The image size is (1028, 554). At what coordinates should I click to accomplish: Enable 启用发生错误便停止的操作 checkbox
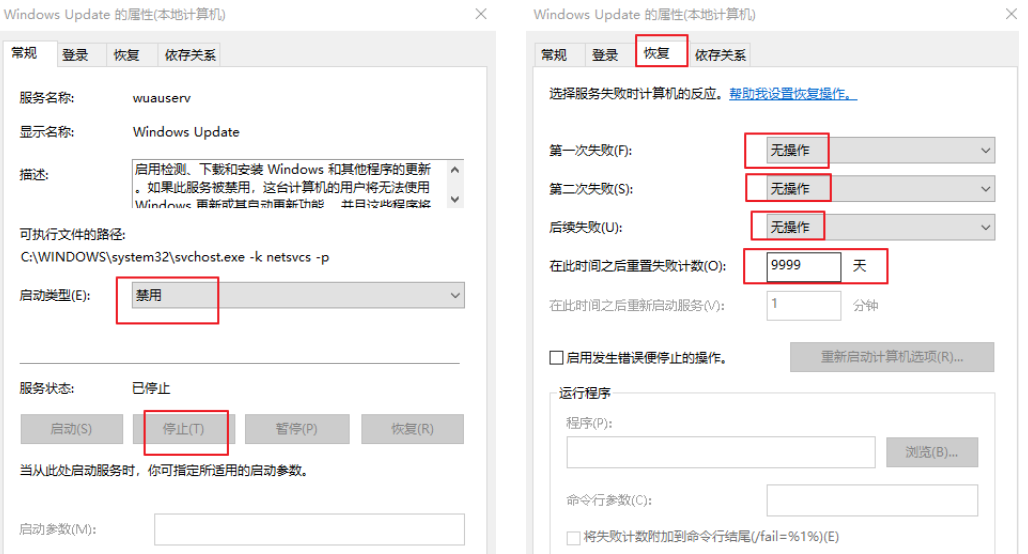click(557, 357)
